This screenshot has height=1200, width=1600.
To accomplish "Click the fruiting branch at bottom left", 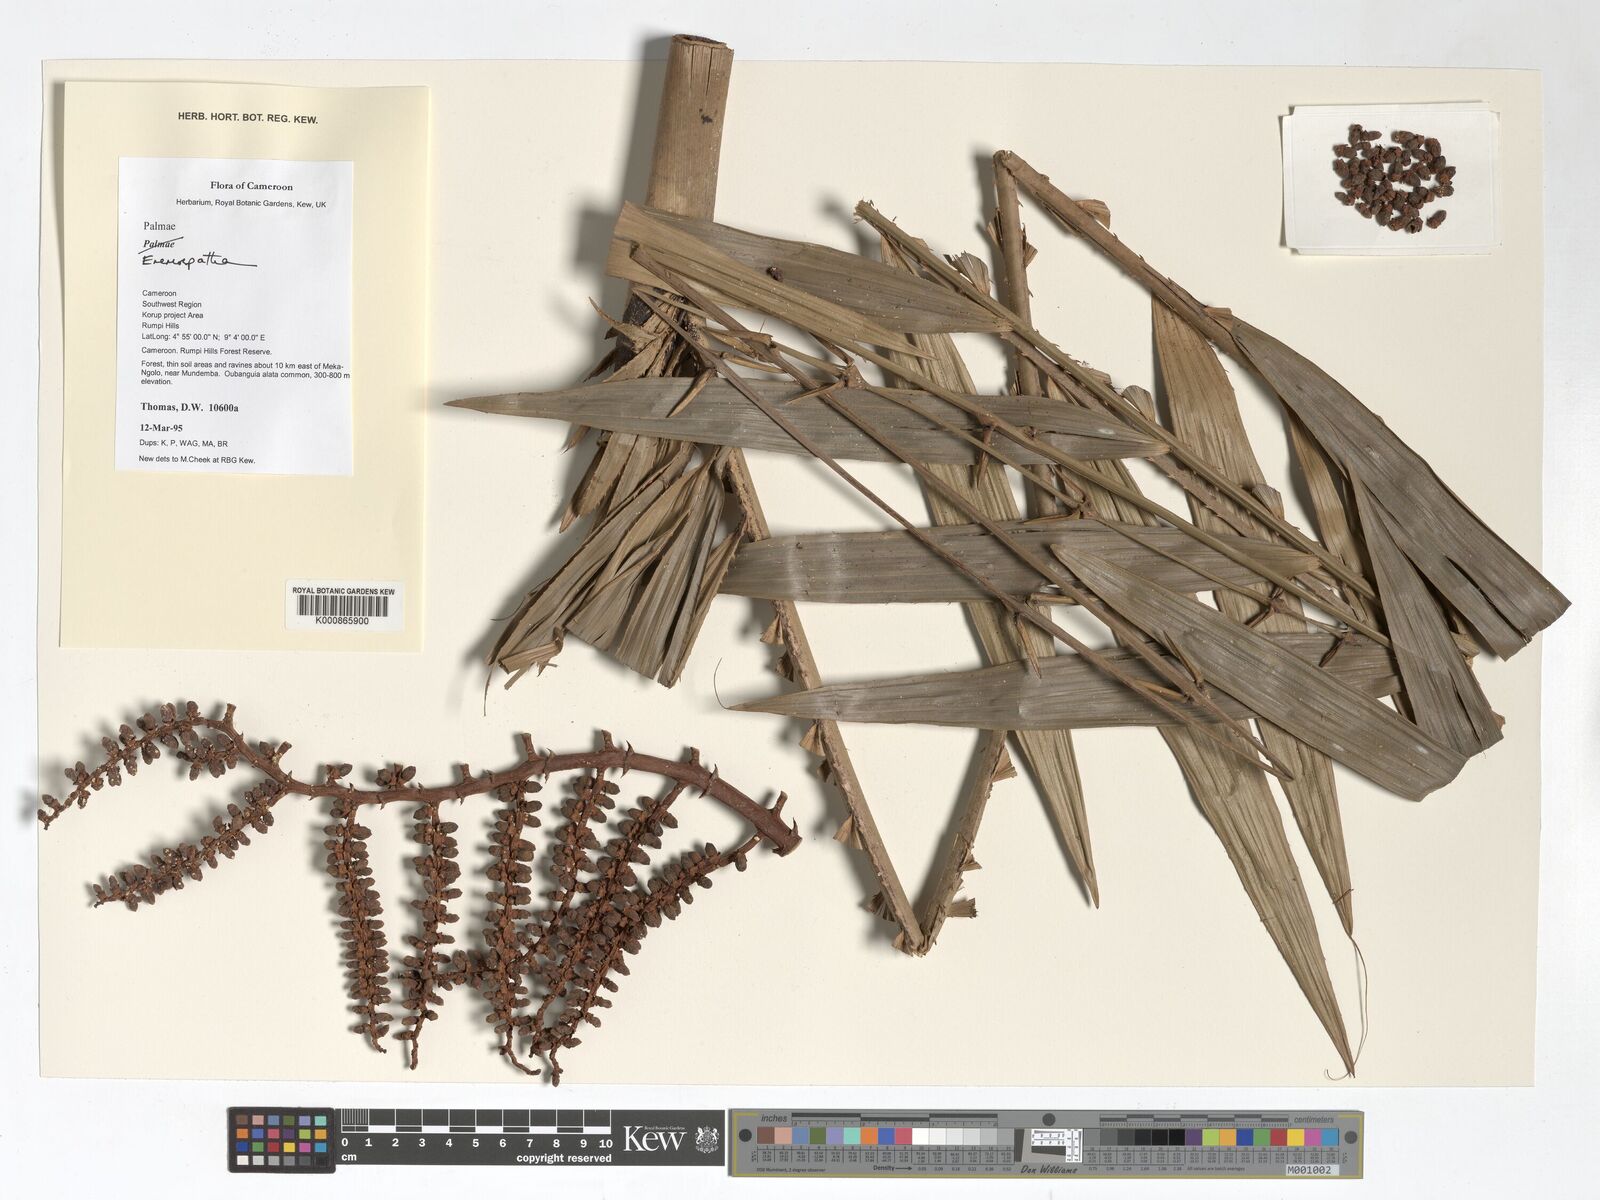I will pyautogui.click(x=420, y=860).
